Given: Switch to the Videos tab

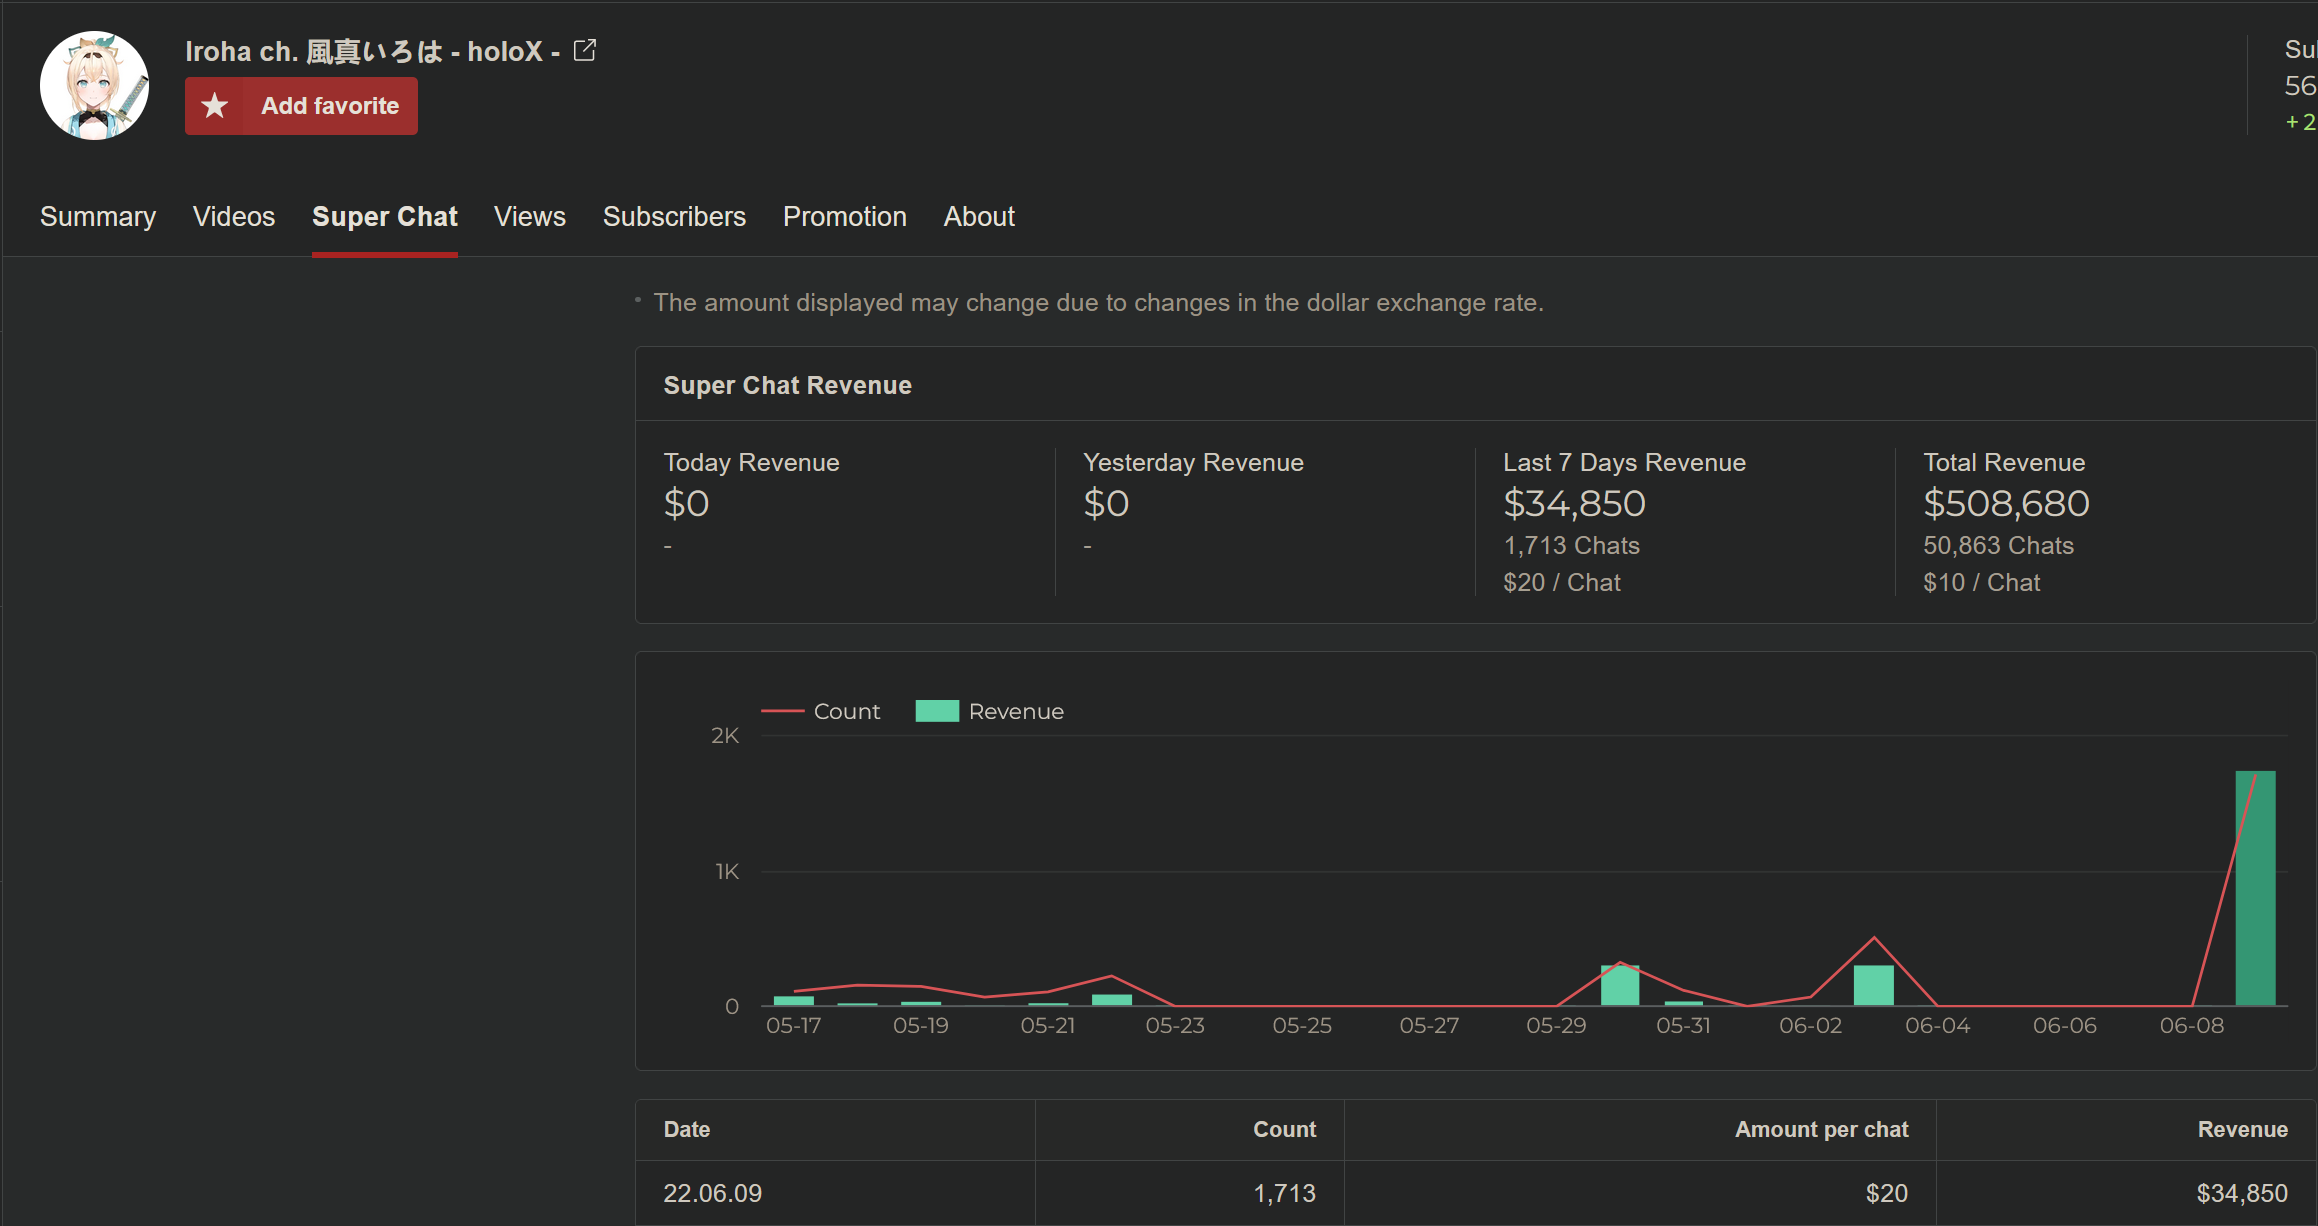Looking at the screenshot, I should [234, 217].
